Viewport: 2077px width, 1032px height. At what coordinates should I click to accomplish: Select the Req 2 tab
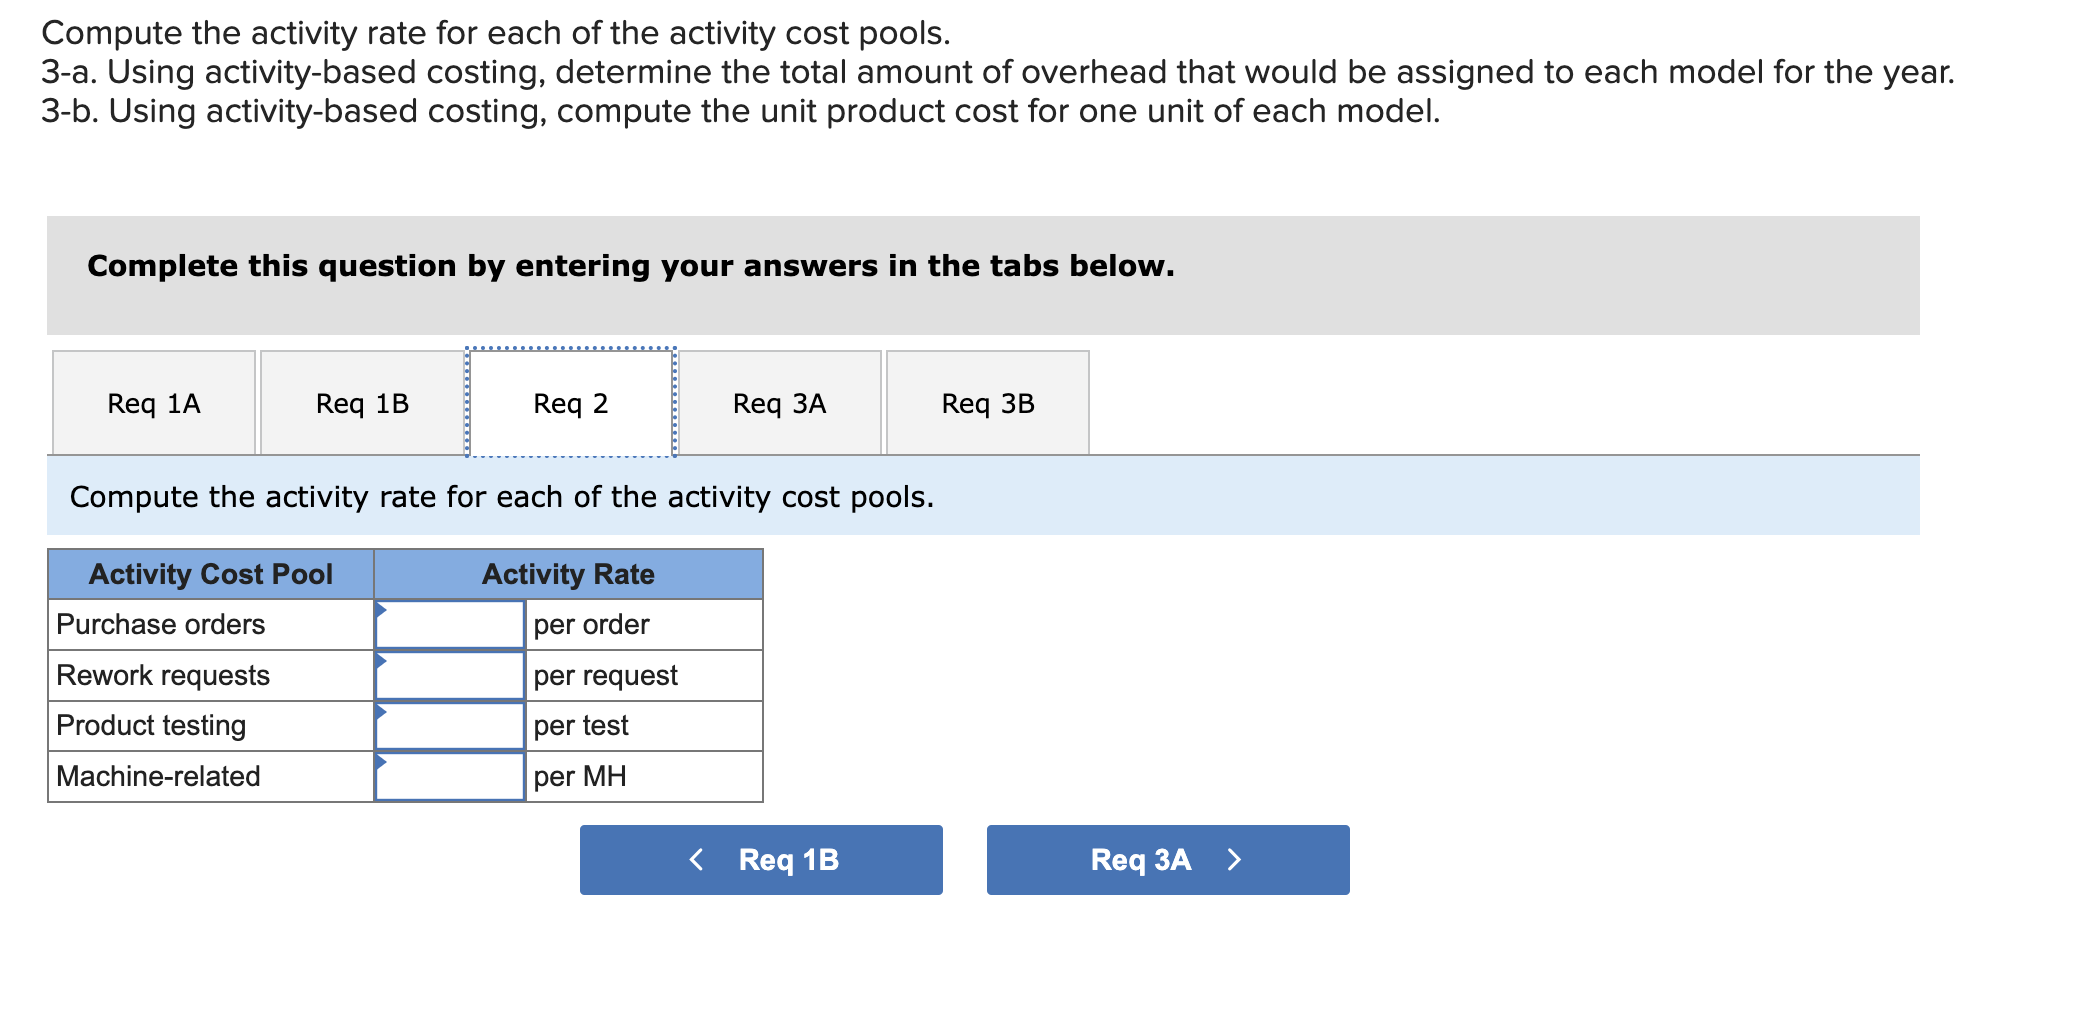point(571,403)
